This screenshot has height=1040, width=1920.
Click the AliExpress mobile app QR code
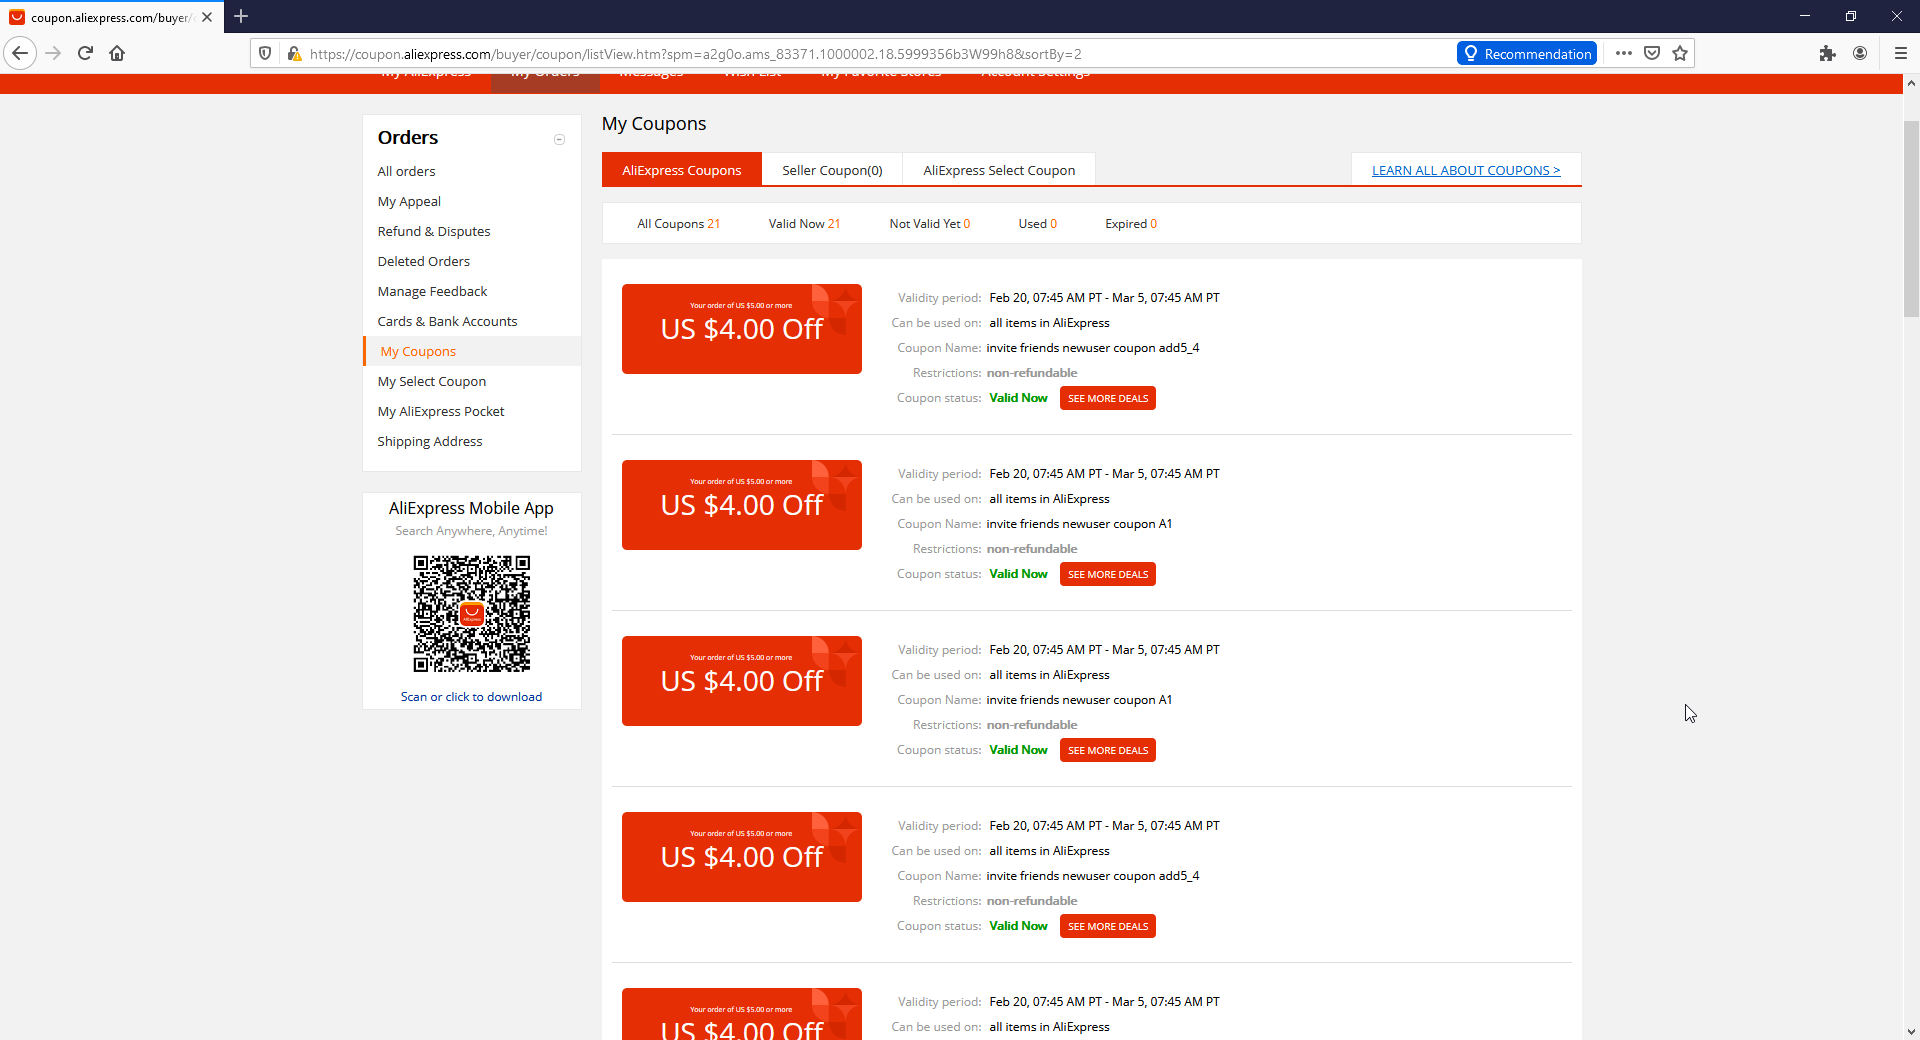(472, 613)
